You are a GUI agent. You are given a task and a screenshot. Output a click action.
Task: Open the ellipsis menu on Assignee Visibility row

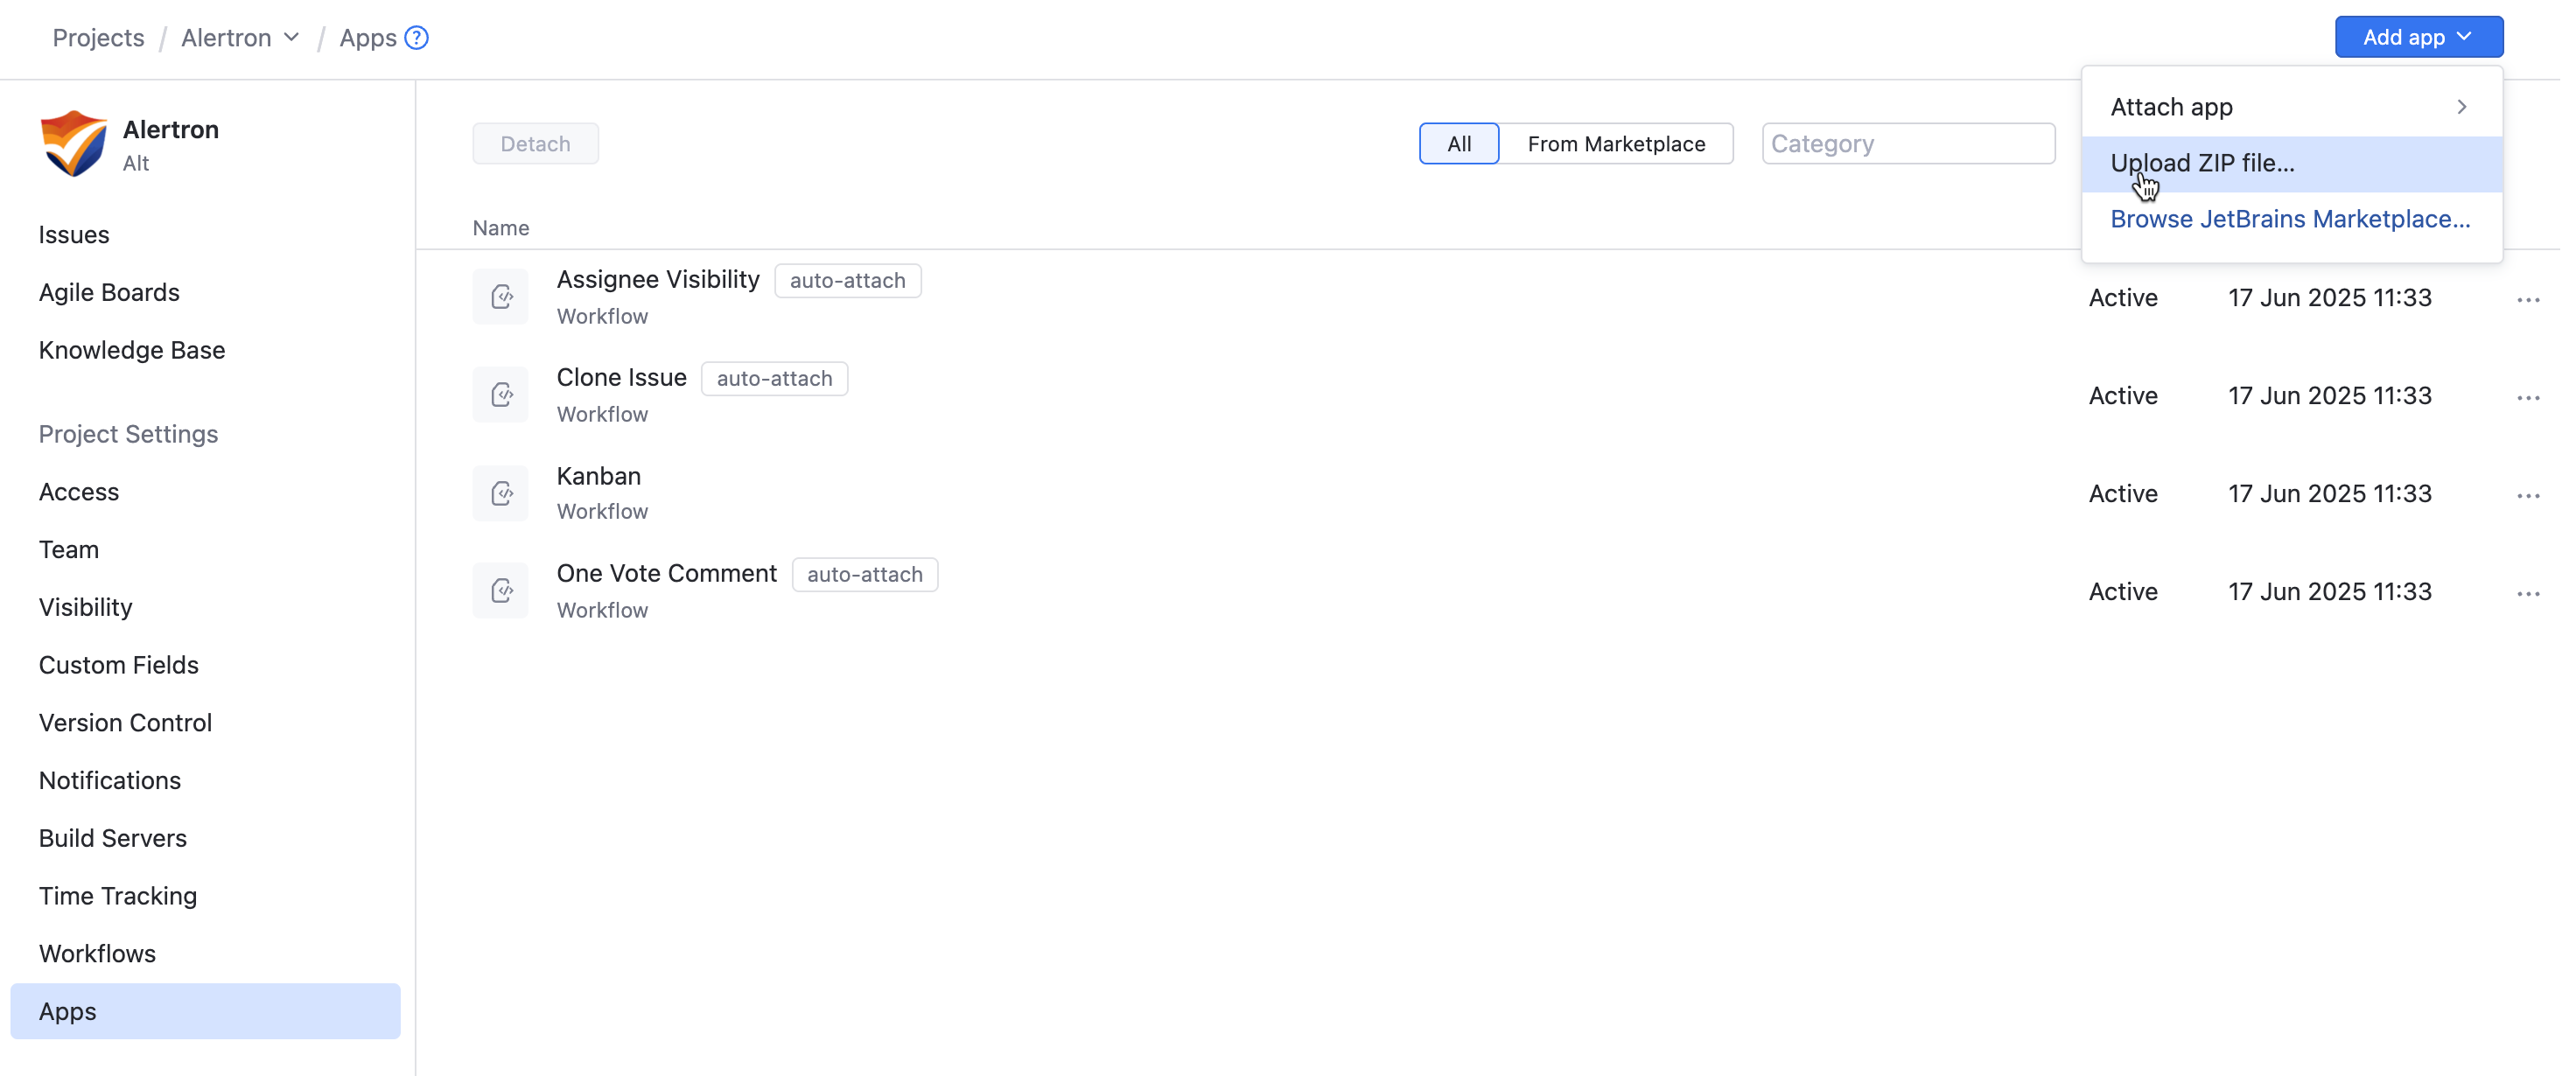(x=2530, y=298)
